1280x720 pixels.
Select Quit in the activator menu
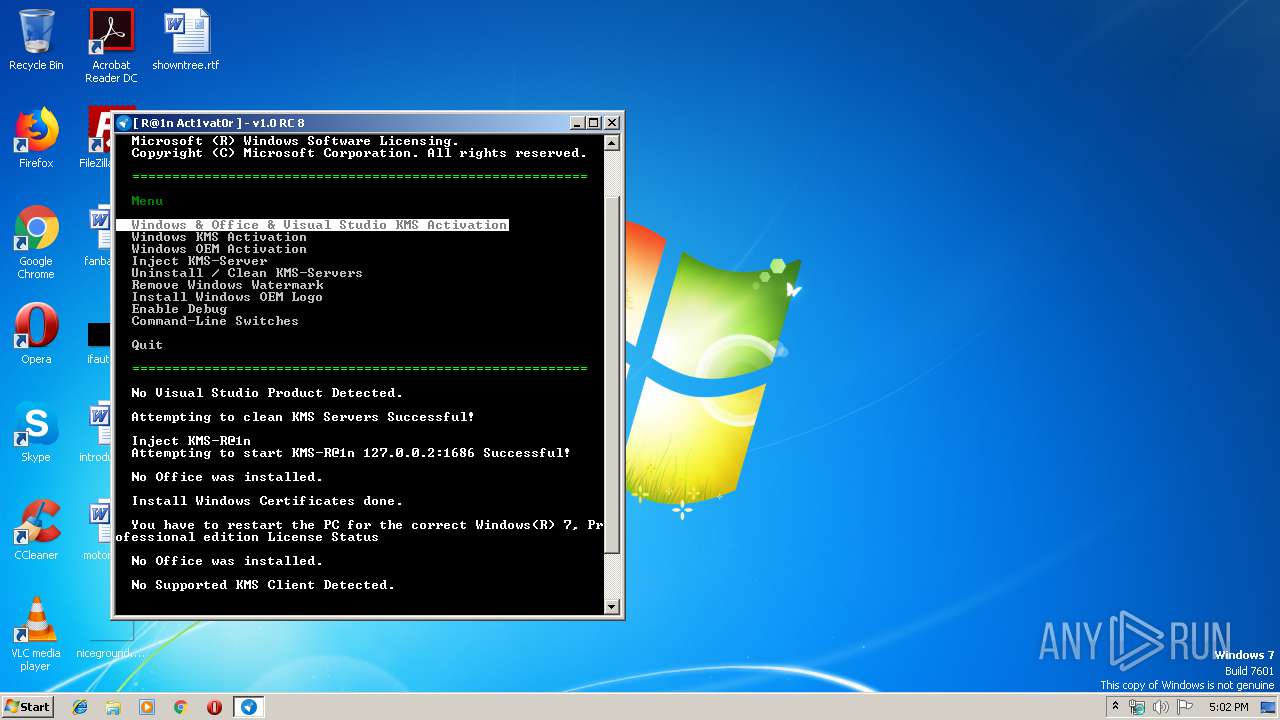click(147, 345)
